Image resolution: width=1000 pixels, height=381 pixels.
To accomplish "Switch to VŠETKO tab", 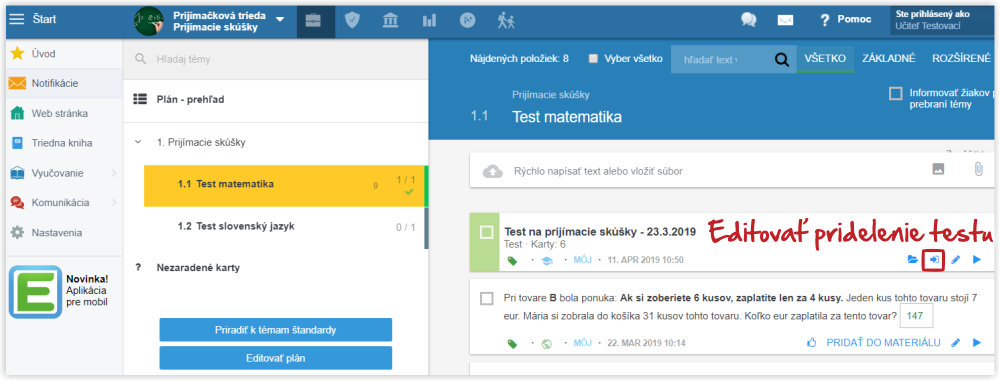I will pyautogui.click(x=825, y=58).
